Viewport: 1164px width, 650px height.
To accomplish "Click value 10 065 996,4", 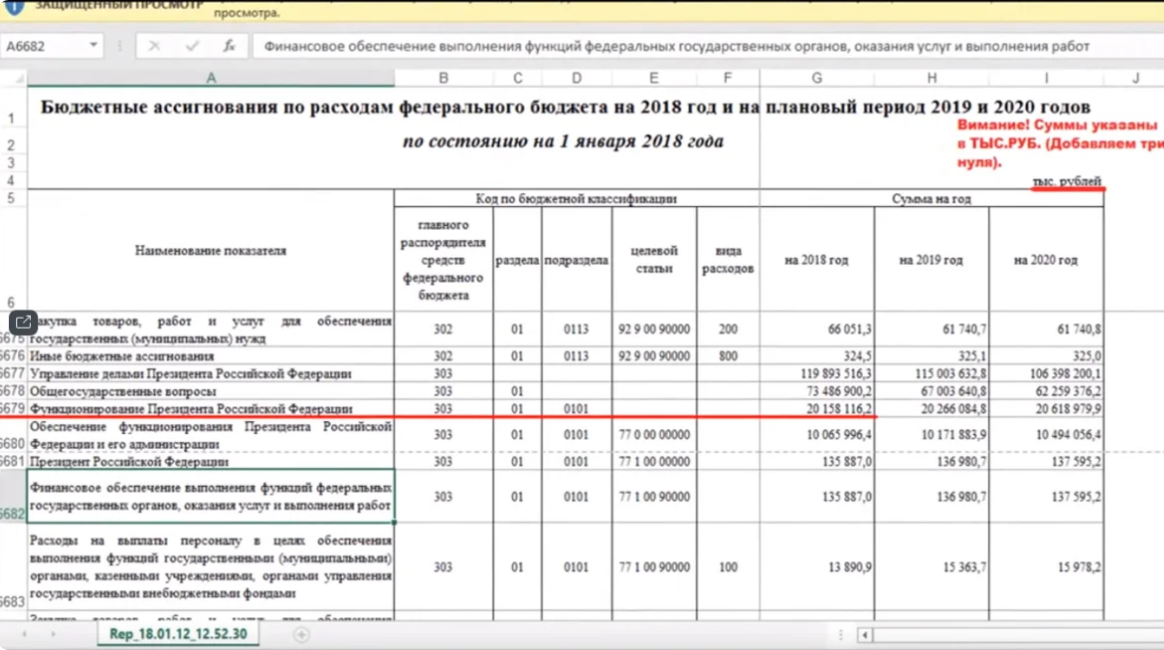I will tap(840, 434).
